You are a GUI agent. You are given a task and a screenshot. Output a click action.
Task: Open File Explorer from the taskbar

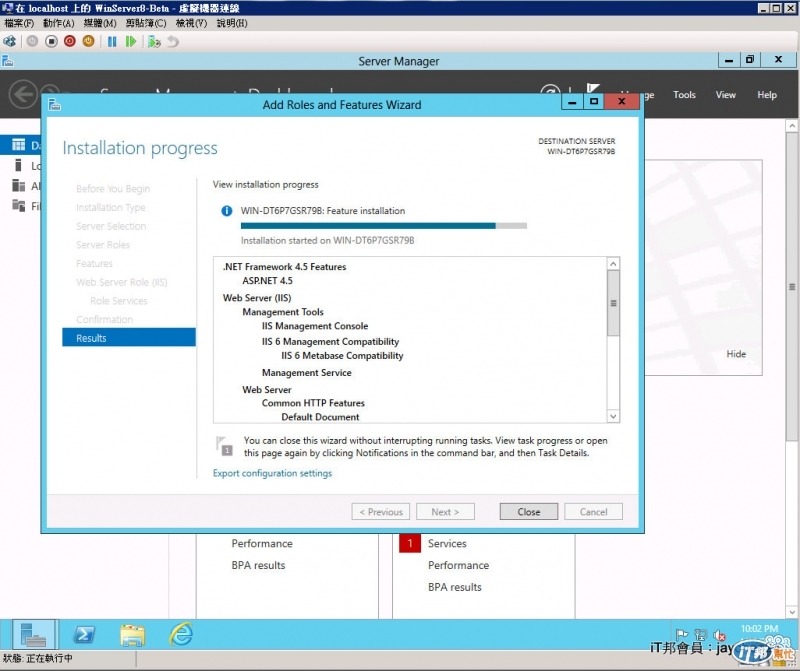coord(133,635)
